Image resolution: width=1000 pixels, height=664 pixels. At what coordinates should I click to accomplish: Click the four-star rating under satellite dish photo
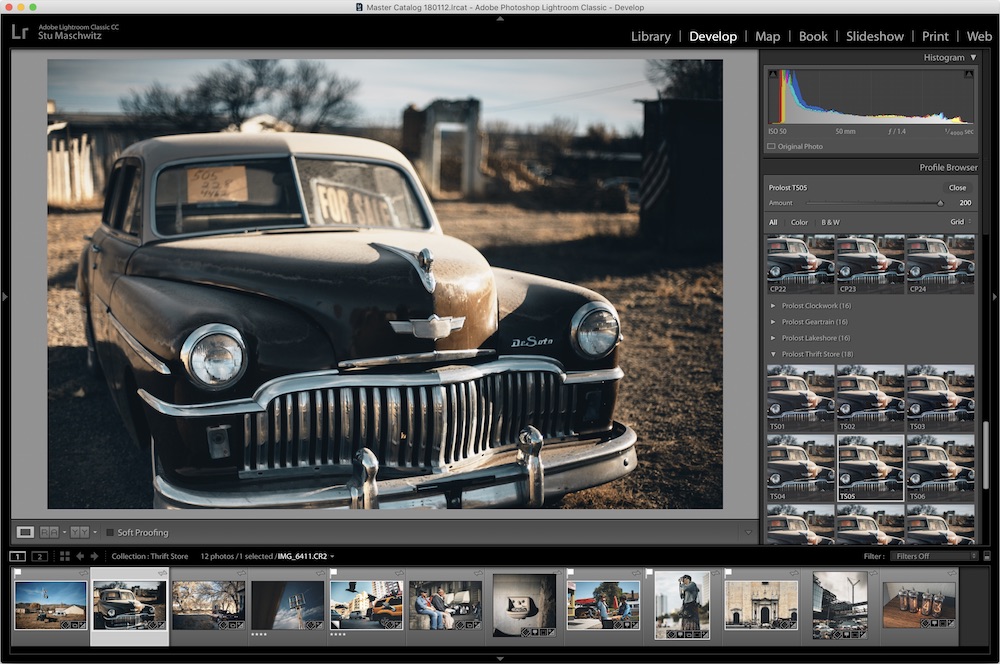[x=258, y=635]
